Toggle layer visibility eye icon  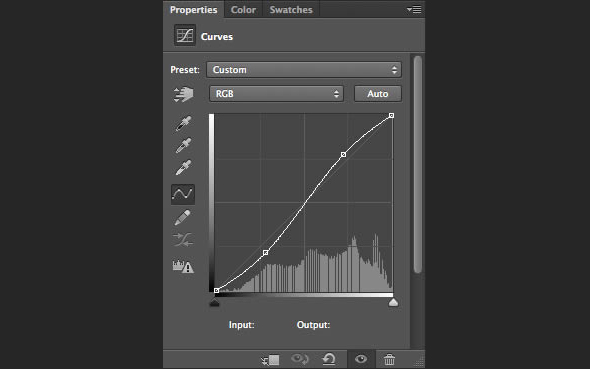pyautogui.click(x=361, y=359)
